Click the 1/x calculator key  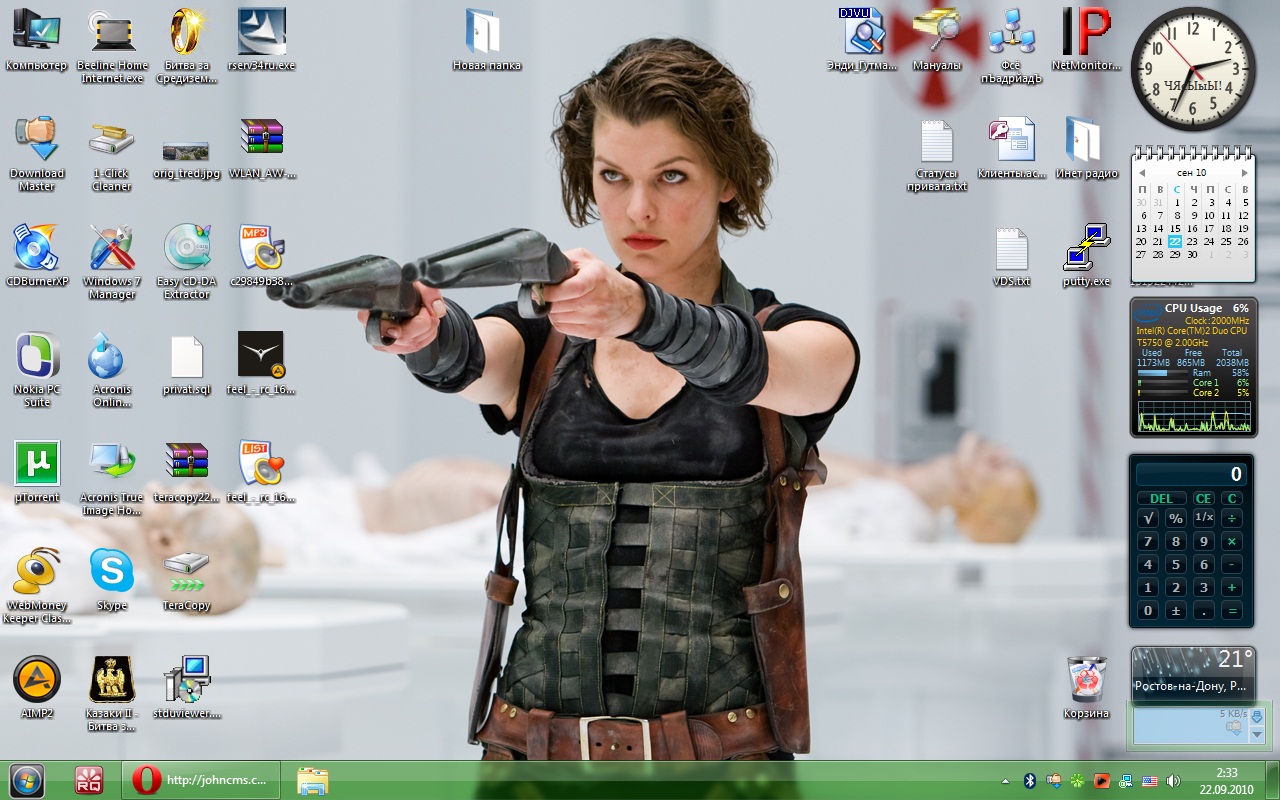1204,518
